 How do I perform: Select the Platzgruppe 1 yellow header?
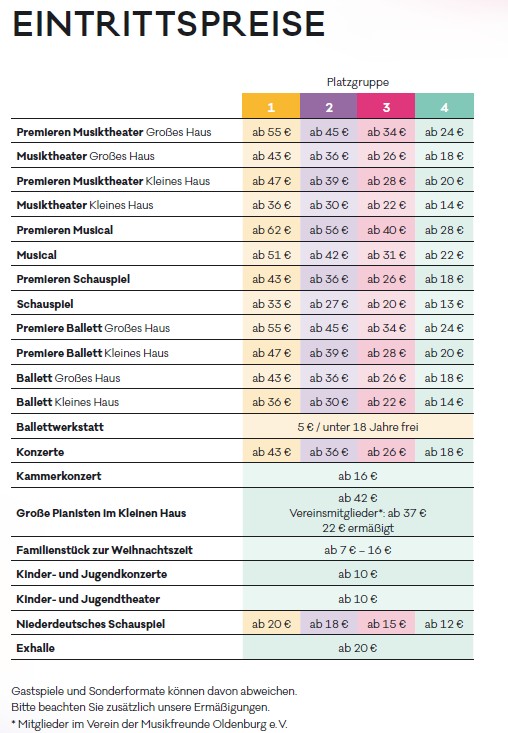[271, 106]
